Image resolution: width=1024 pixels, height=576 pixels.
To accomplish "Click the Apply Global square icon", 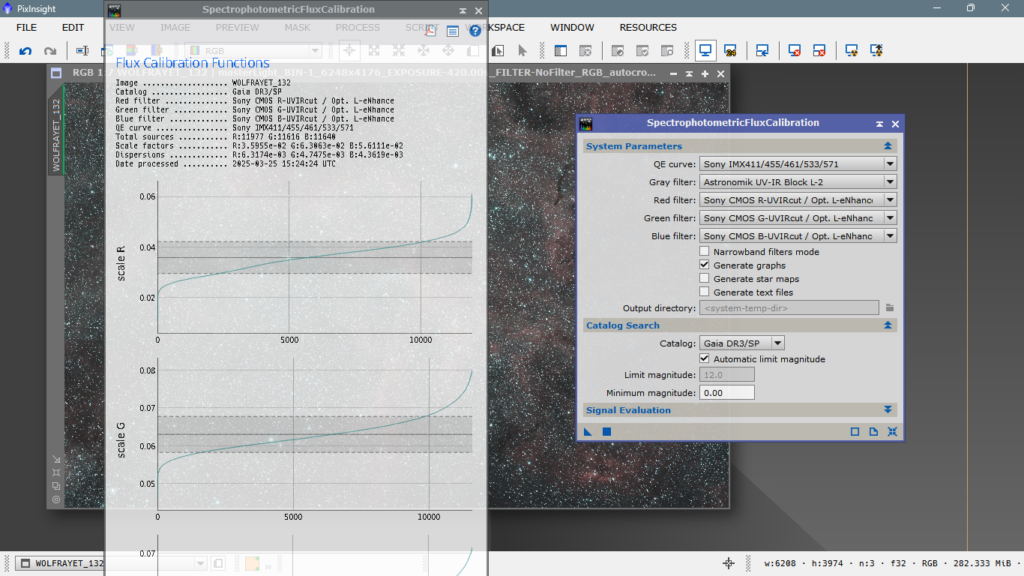I will click(x=607, y=432).
